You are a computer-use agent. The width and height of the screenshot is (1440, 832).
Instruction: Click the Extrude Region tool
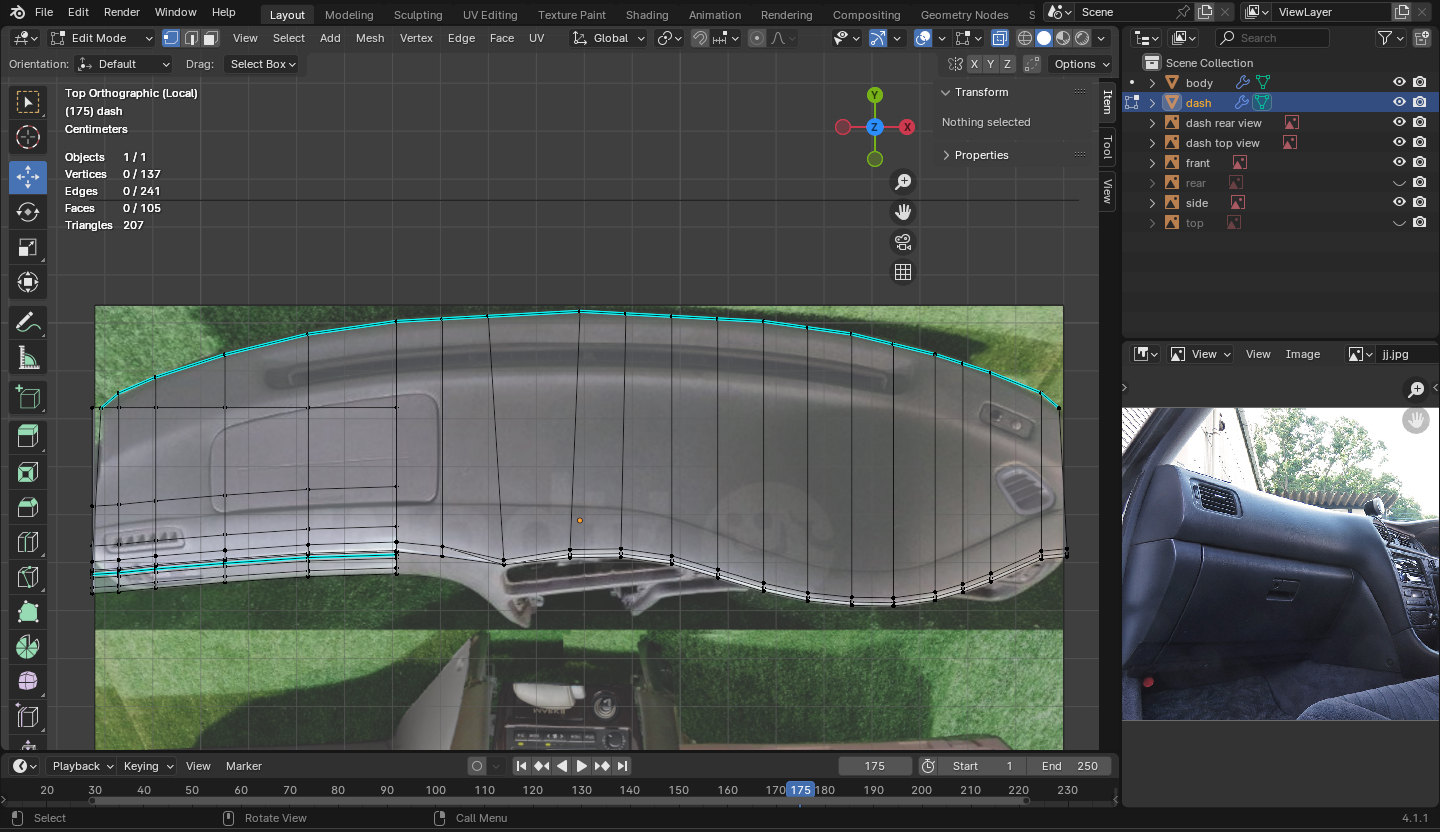coord(28,435)
